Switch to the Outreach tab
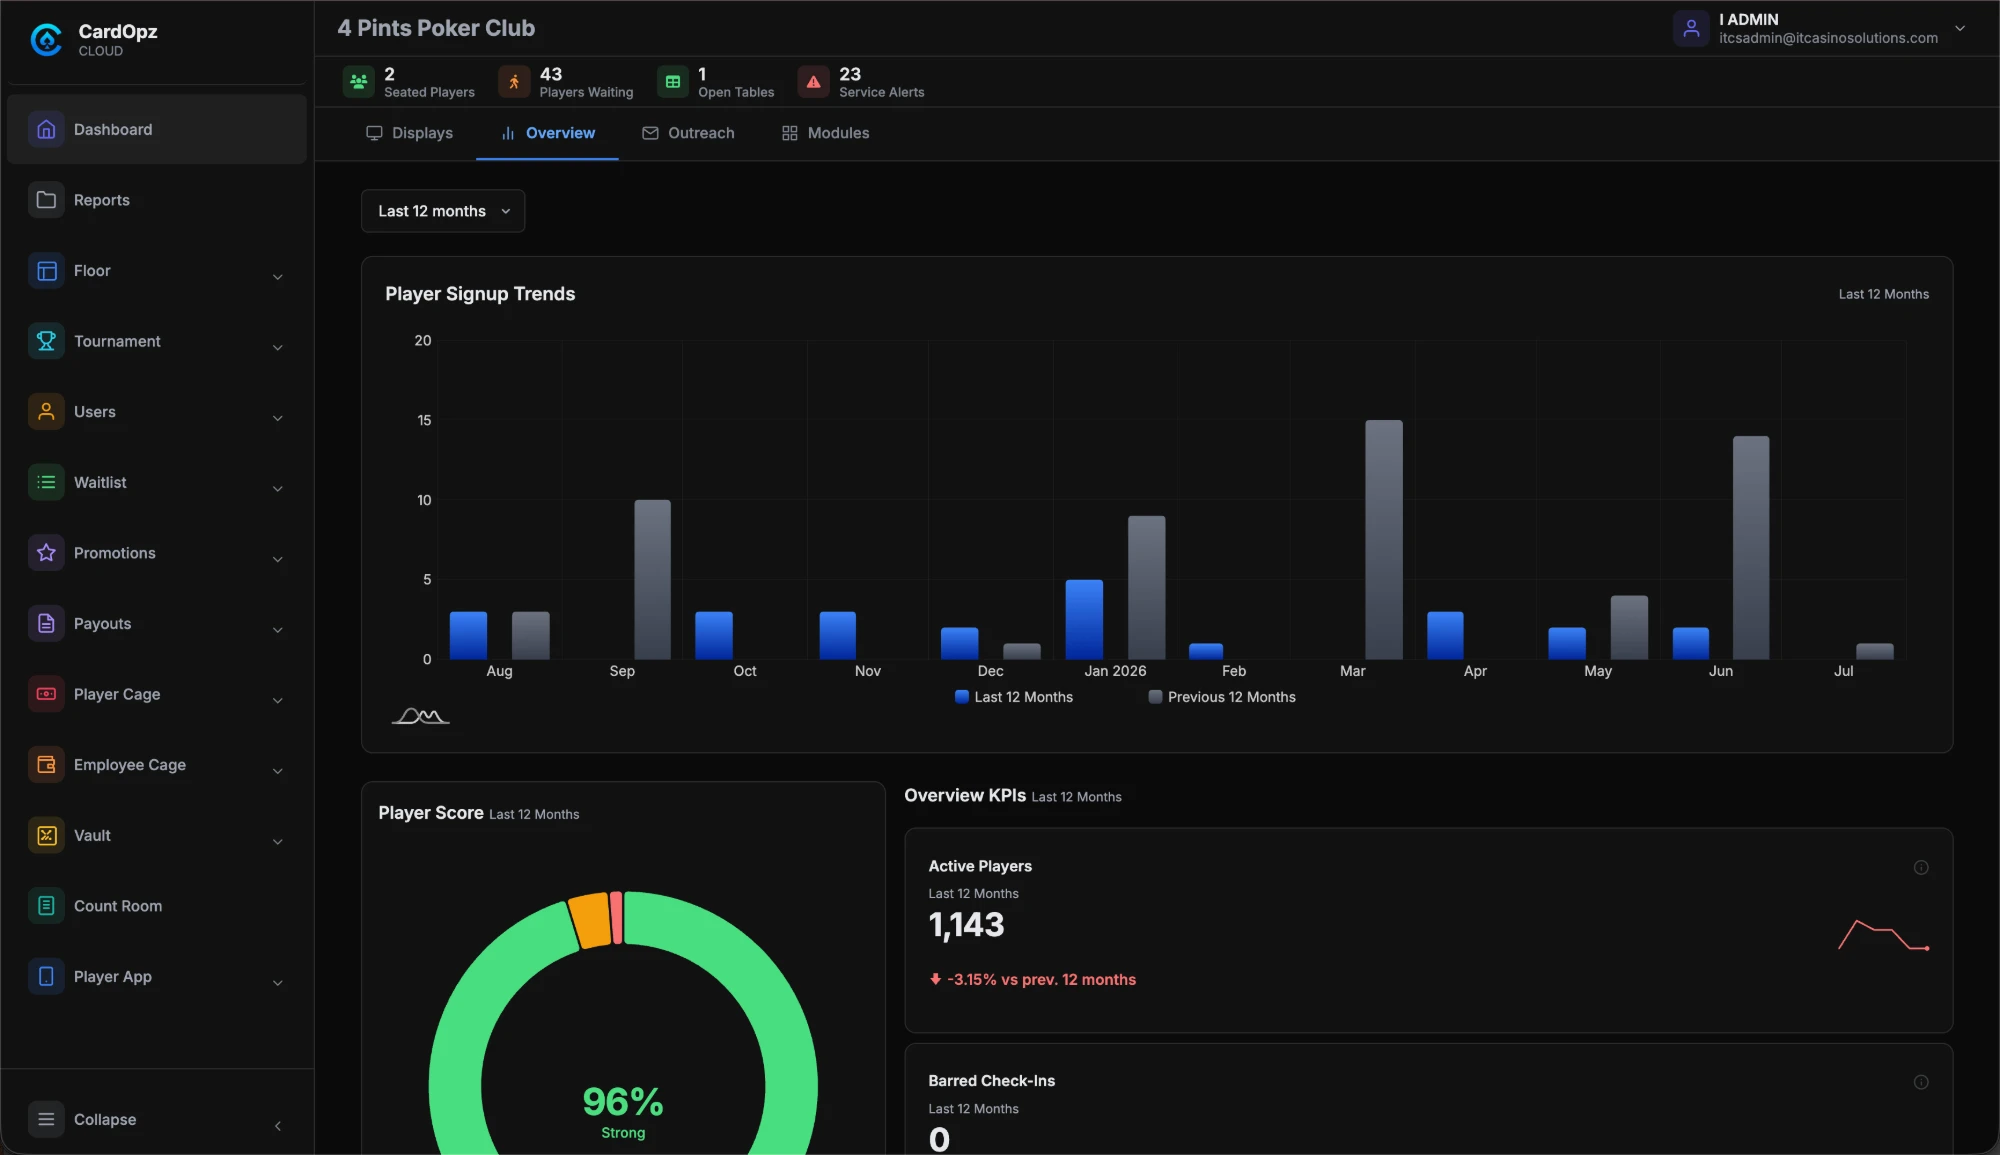 point(688,133)
